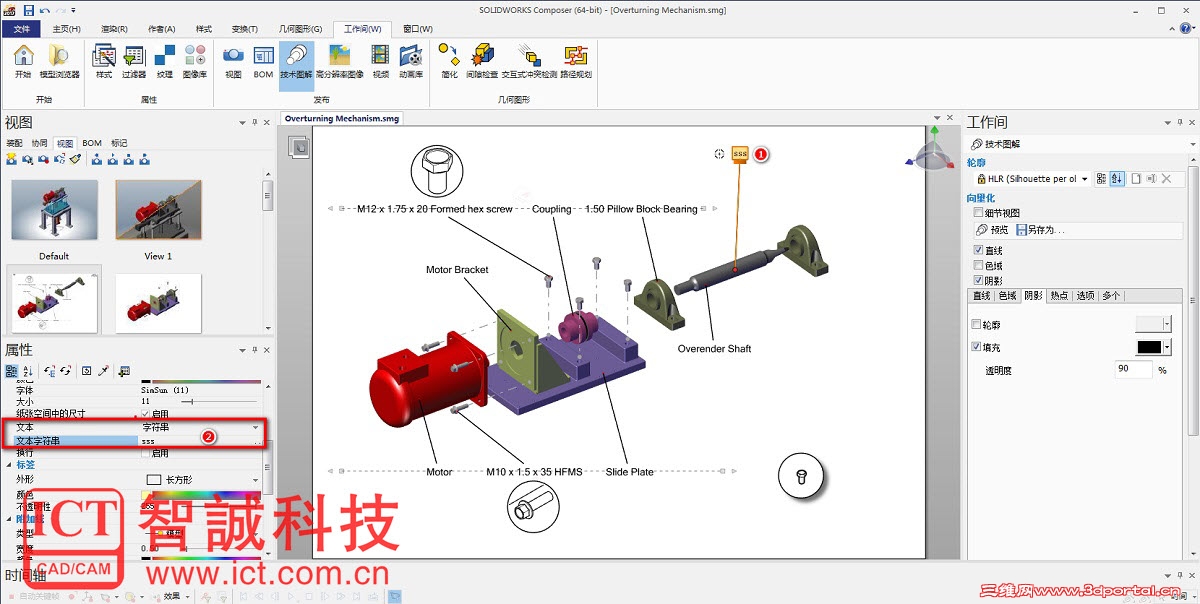Click the sss text string value field
The image size is (1200, 604).
click(195, 440)
